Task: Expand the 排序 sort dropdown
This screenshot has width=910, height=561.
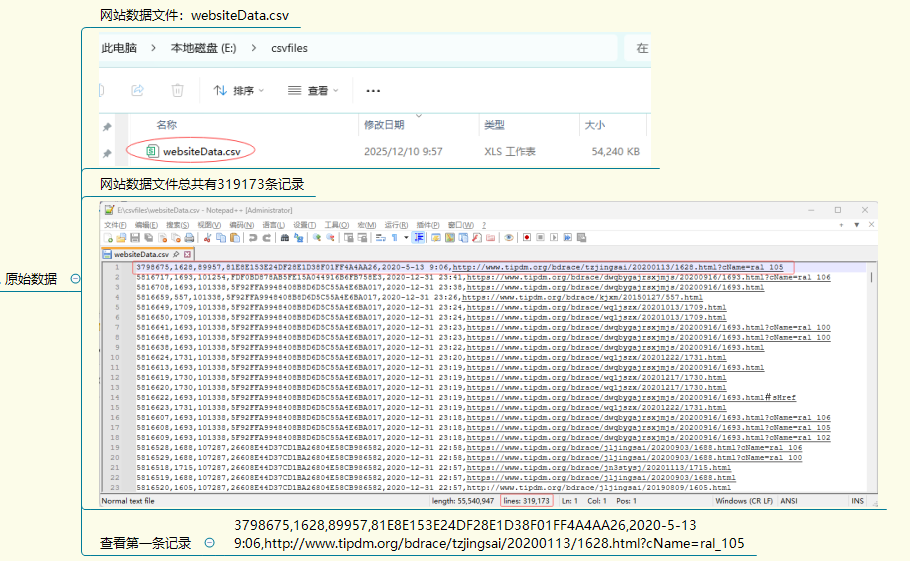Action: coord(237,90)
